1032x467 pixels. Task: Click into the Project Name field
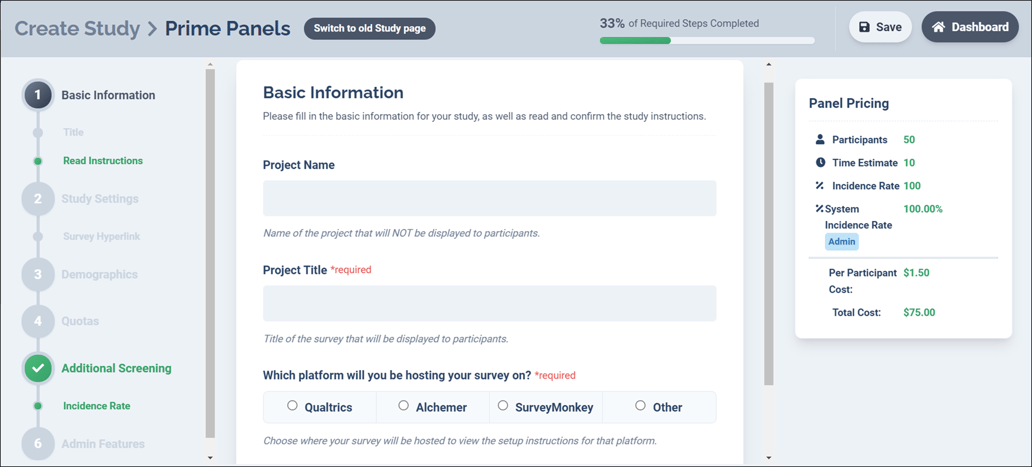(x=489, y=198)
